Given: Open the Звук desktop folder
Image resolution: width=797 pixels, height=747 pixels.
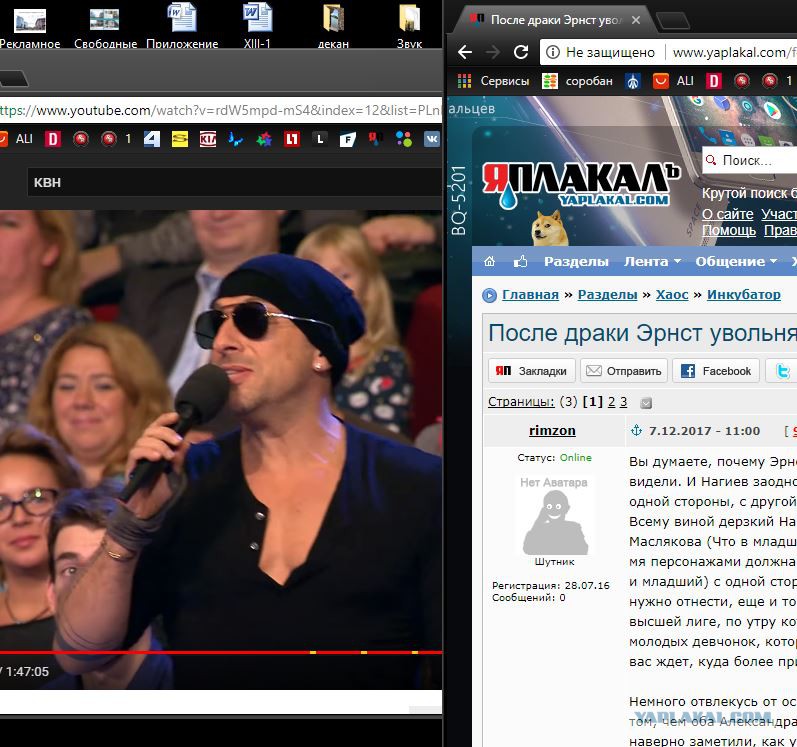Looking at the screenshot, I should [x=409, y=26].
